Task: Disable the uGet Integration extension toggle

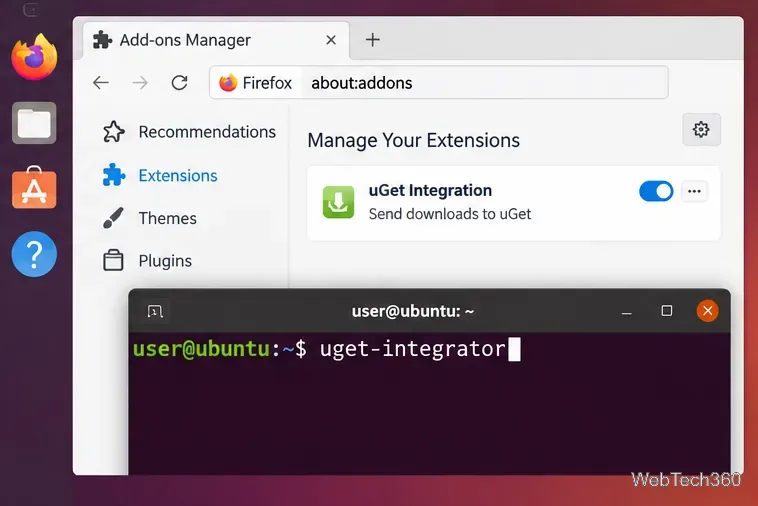Action: pos(656,191)
